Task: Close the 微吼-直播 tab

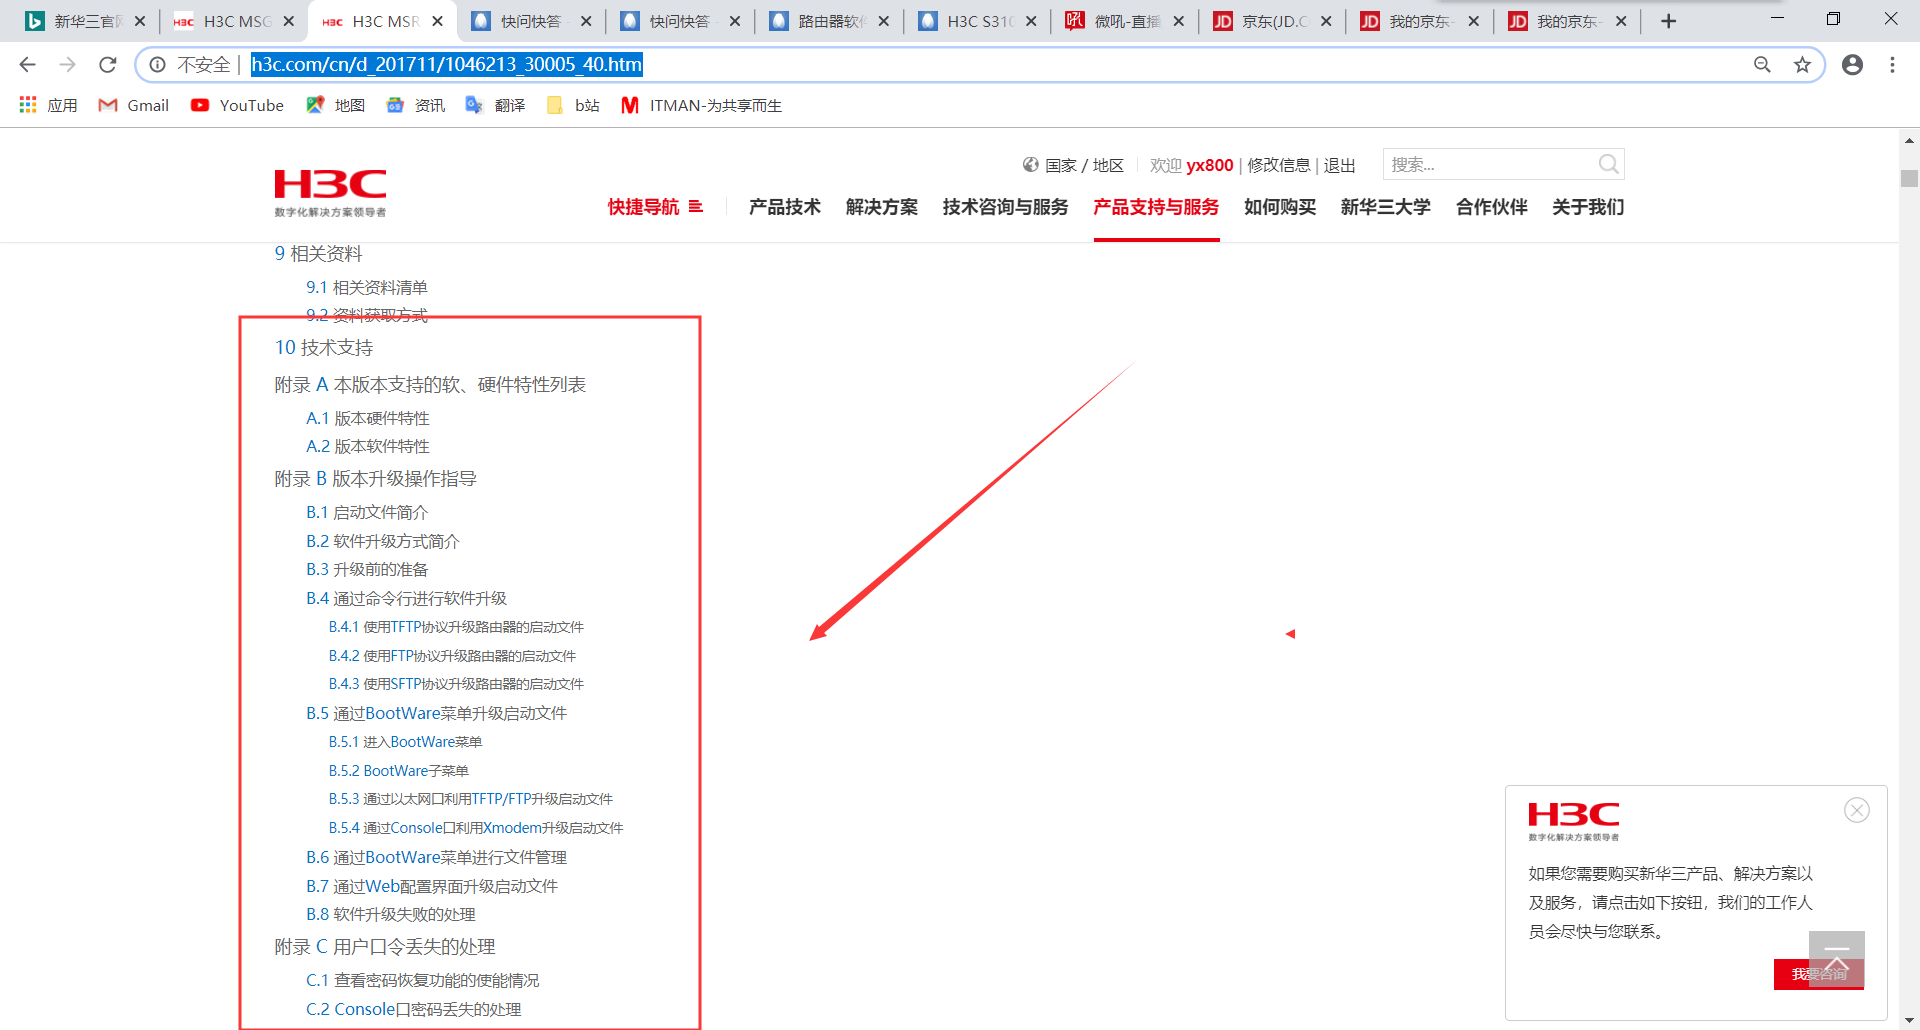Action: (1178, 21)
